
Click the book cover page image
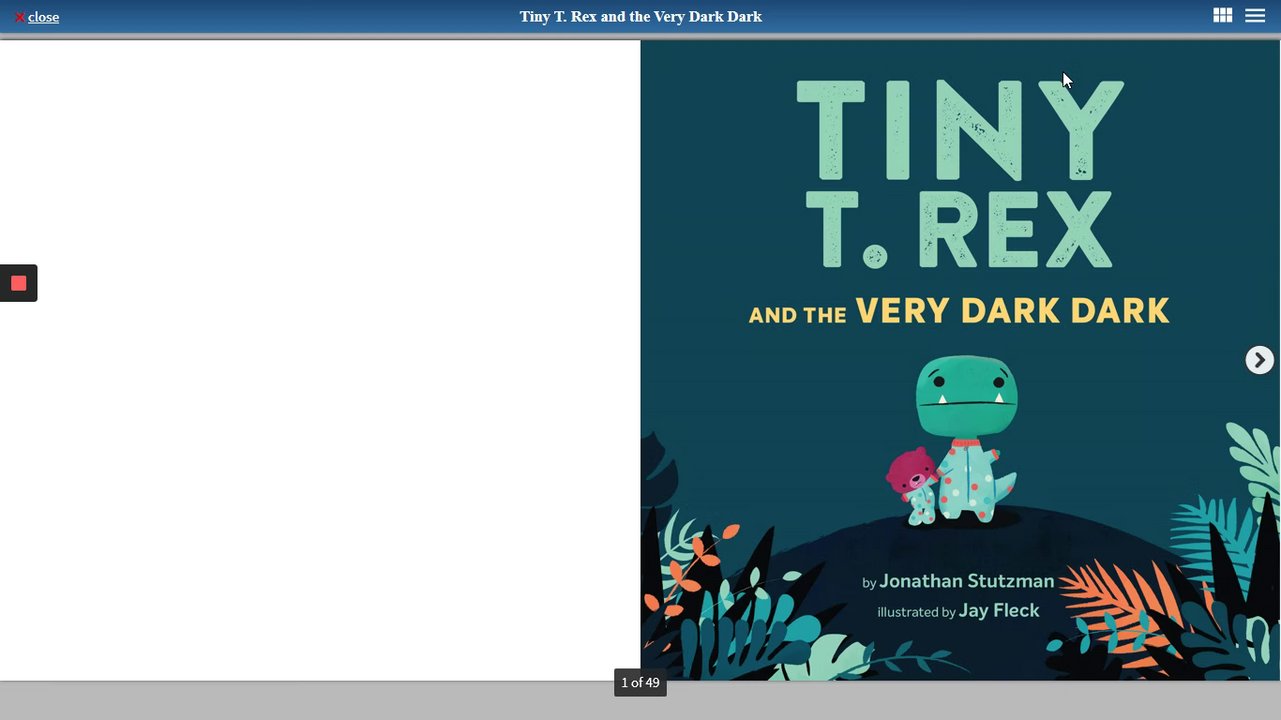click(960, 360)
